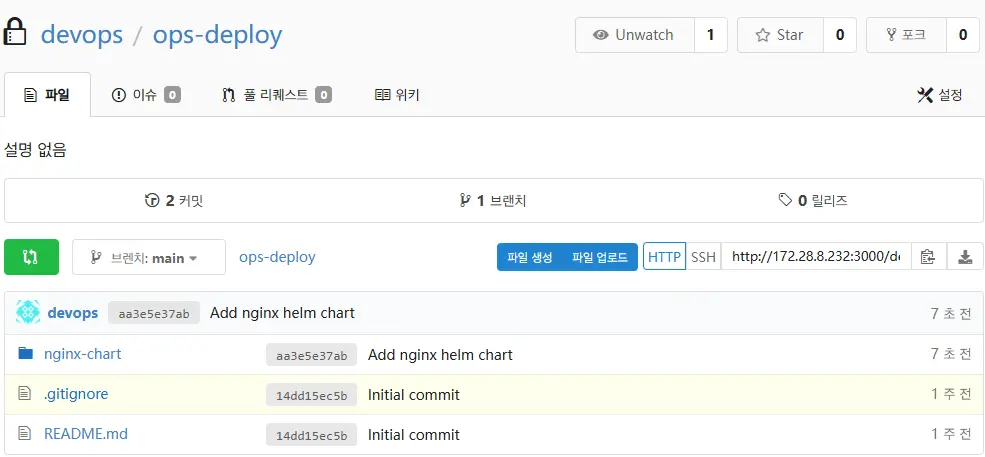Open the 설정 settings page

point(940,95)
